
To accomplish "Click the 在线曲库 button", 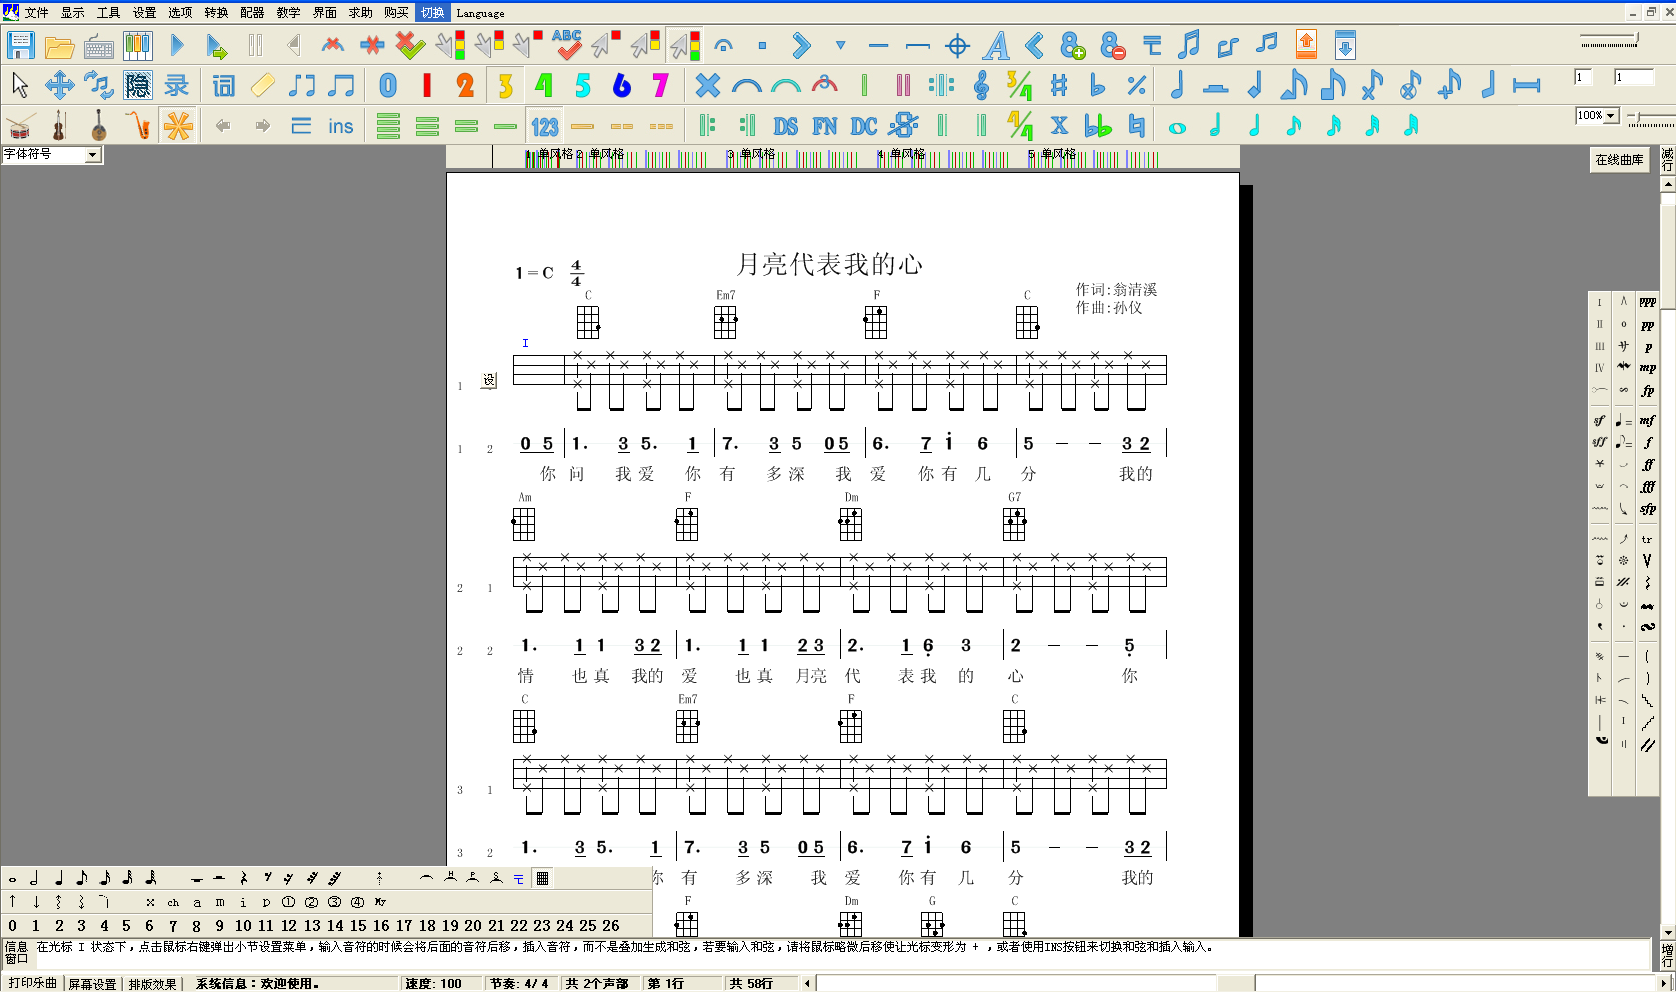I will (1619, 160).
